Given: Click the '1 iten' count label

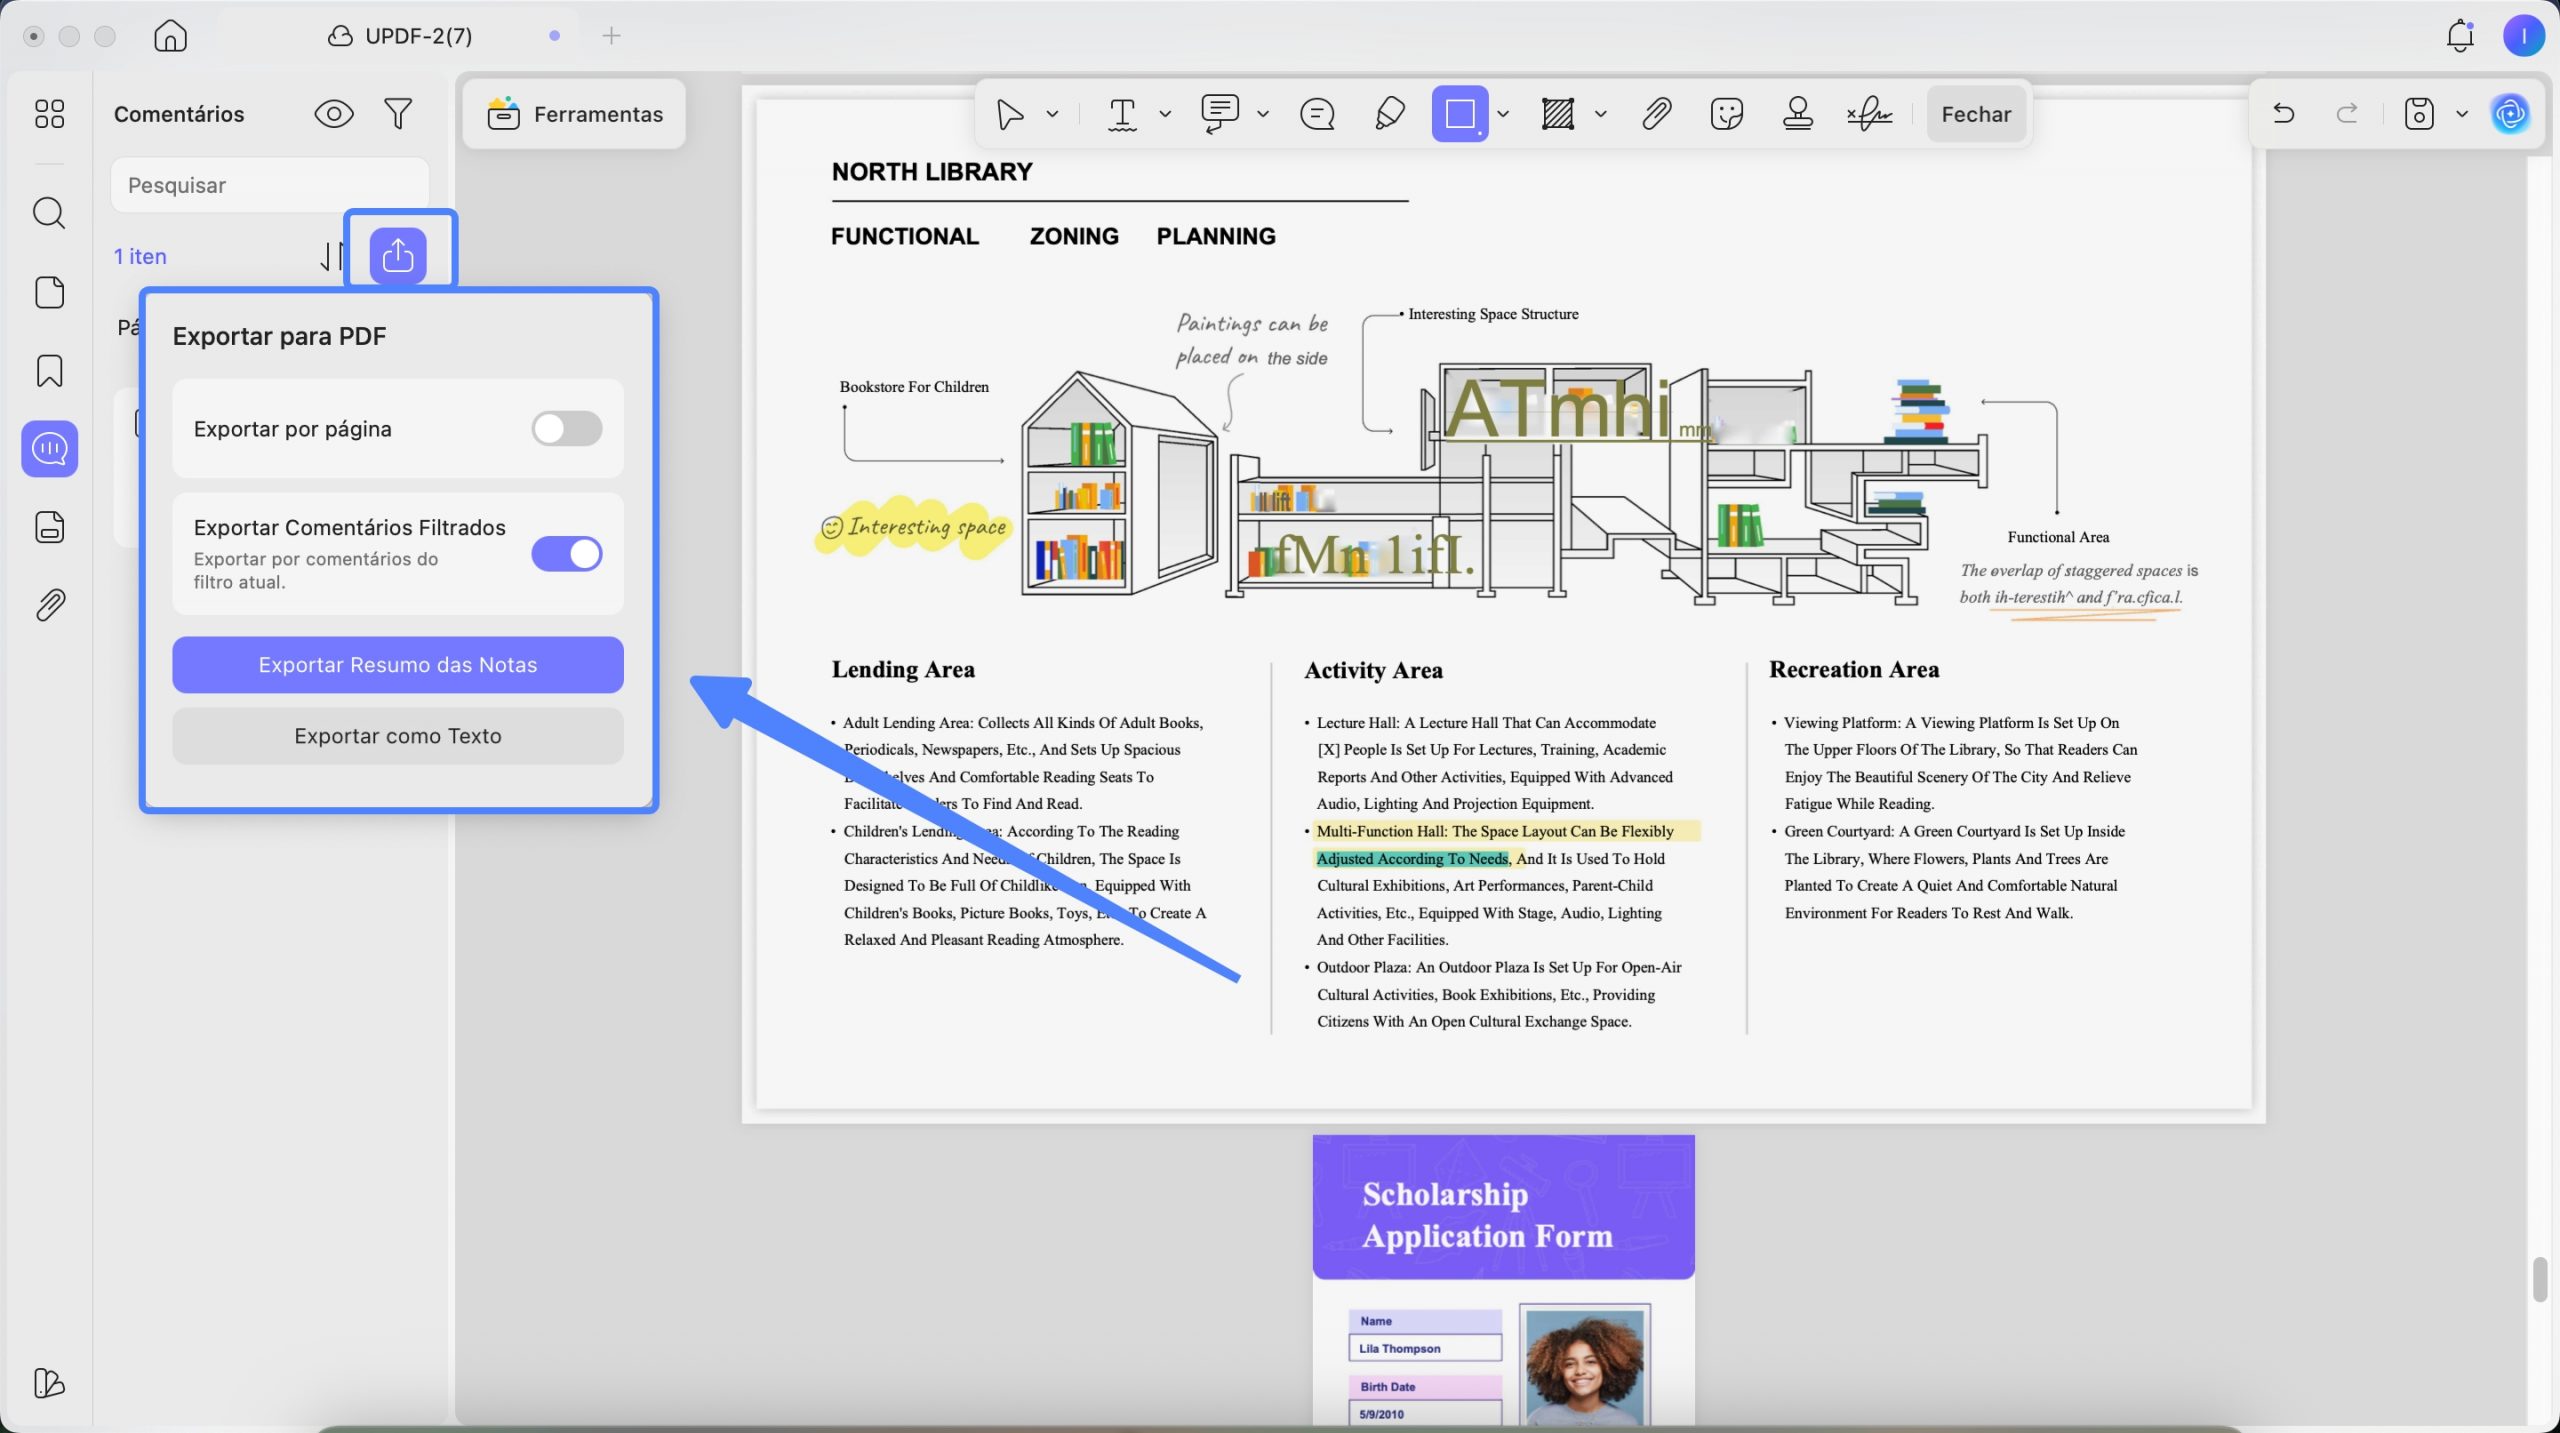Looking at the screenshot, I should (140, 256).
